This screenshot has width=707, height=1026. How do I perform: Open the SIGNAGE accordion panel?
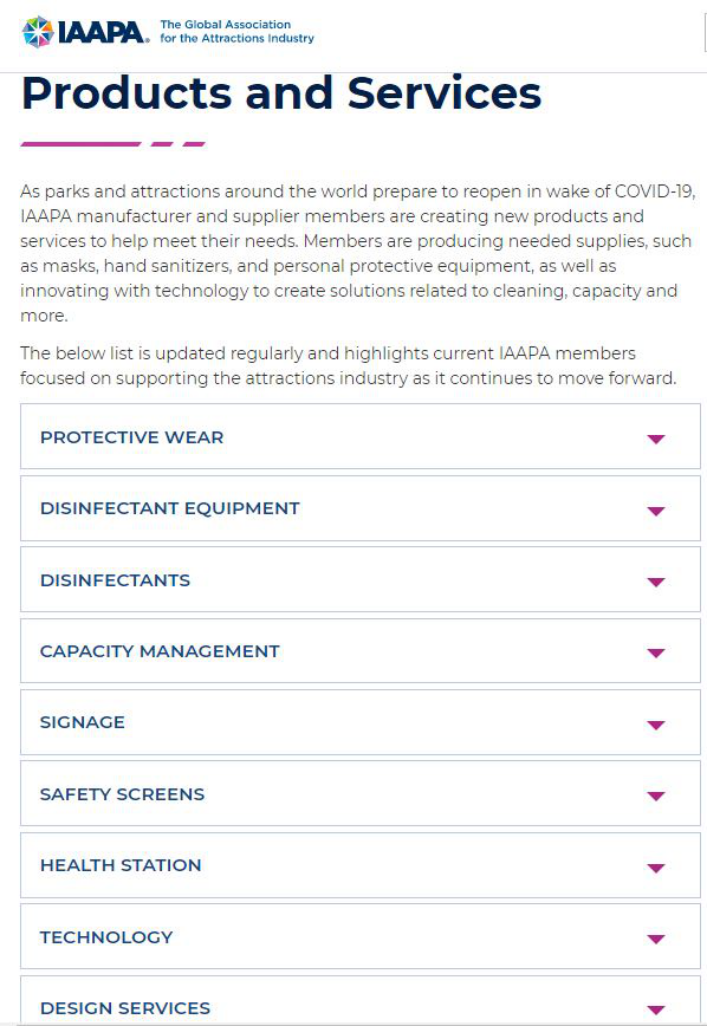coord(82,722)
